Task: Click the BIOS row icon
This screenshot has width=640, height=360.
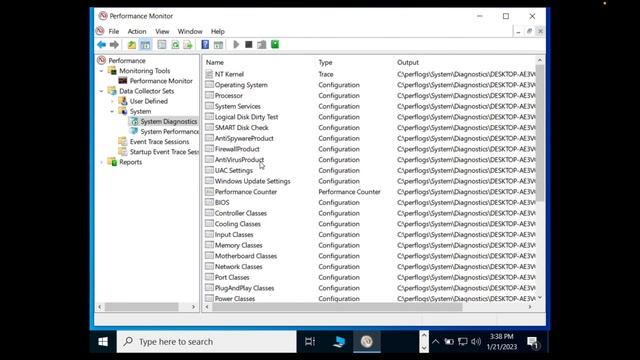Action: [209, 202]
